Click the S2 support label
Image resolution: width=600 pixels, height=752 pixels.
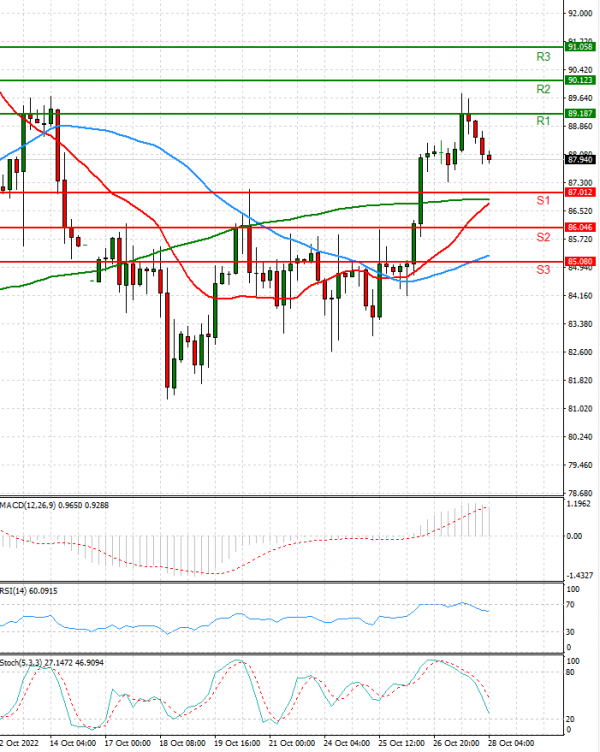point(543,237)
